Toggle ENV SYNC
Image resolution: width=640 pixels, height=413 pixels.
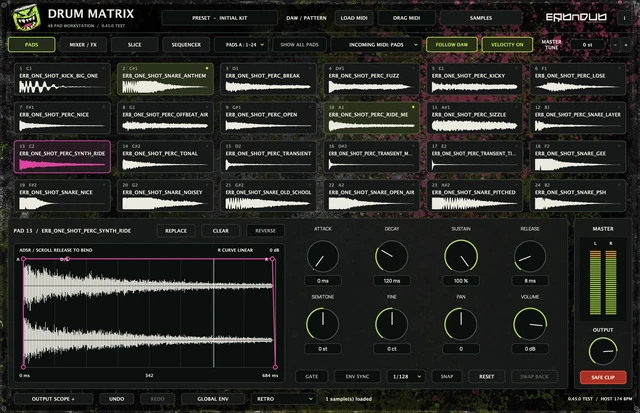[x=357, y=376]
